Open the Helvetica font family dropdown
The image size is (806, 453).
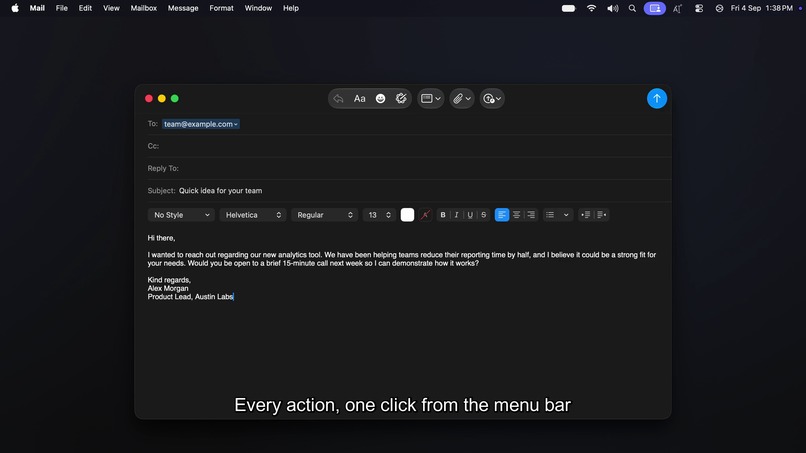click(253, 215)
